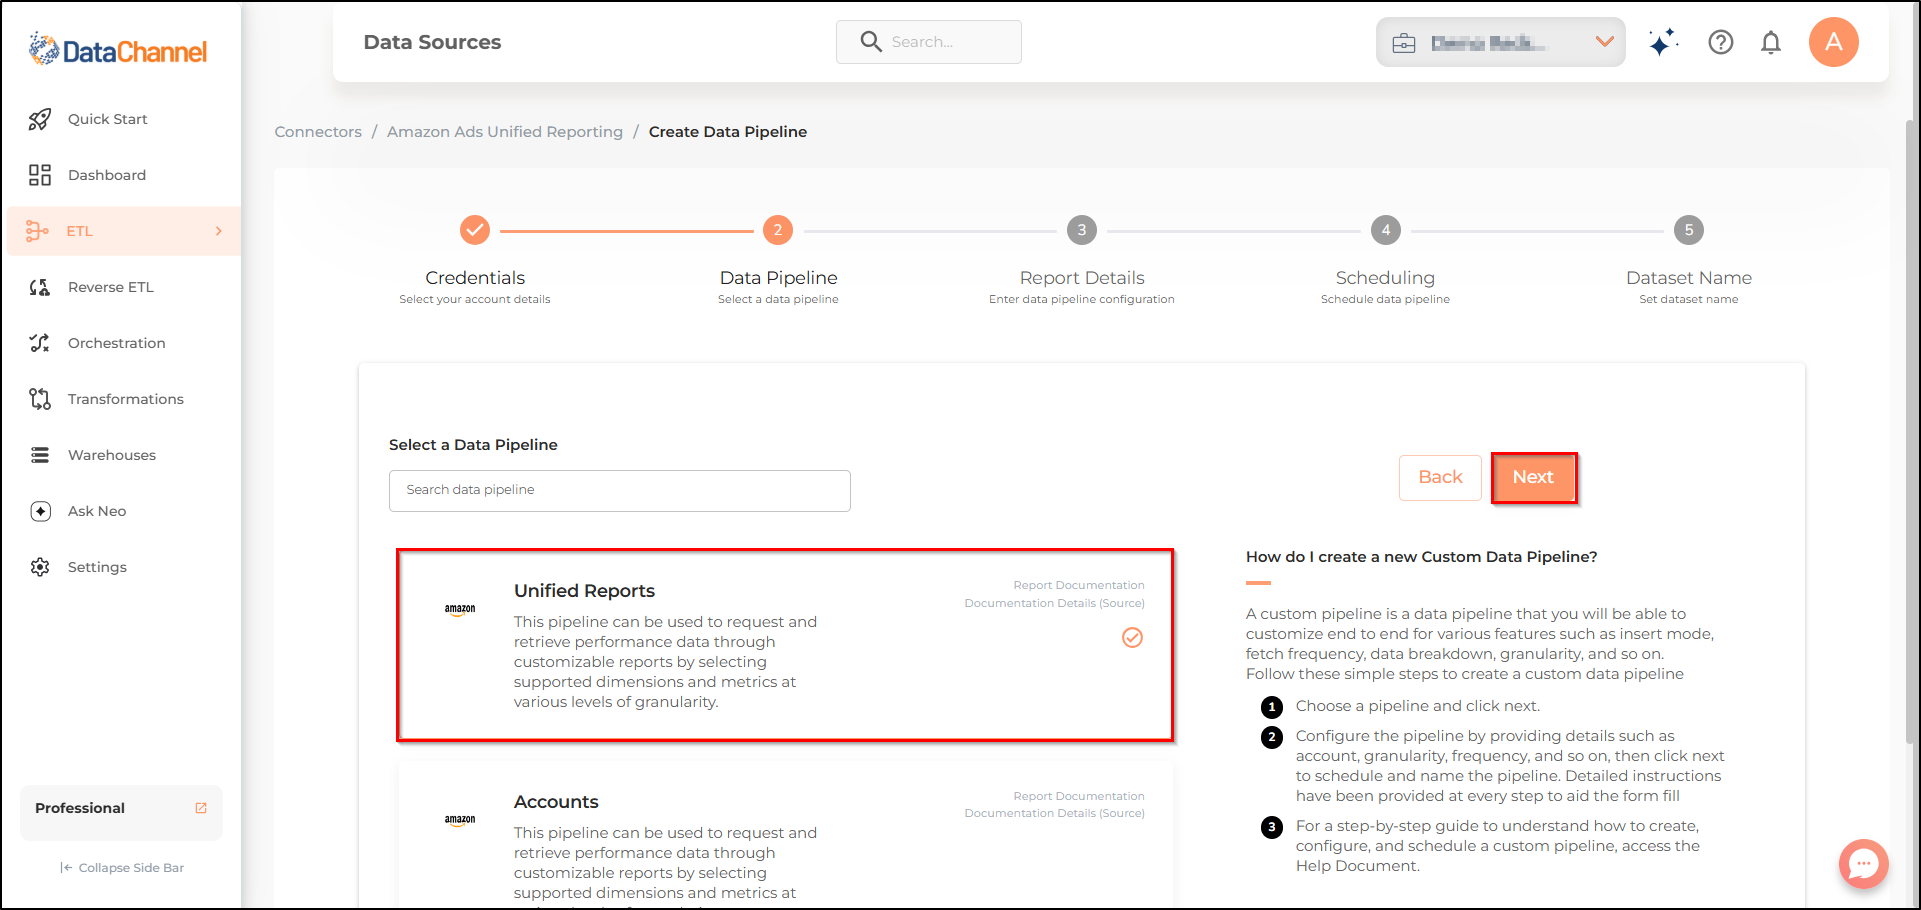The image size is (1921, 910).
Task: Click the Unified Reports selected checkmark
Action: pos(1132,638)
